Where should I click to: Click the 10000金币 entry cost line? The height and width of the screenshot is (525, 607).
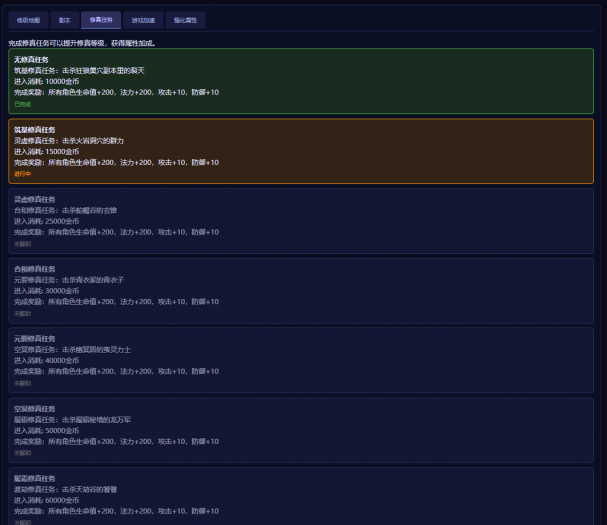point(47,81)
